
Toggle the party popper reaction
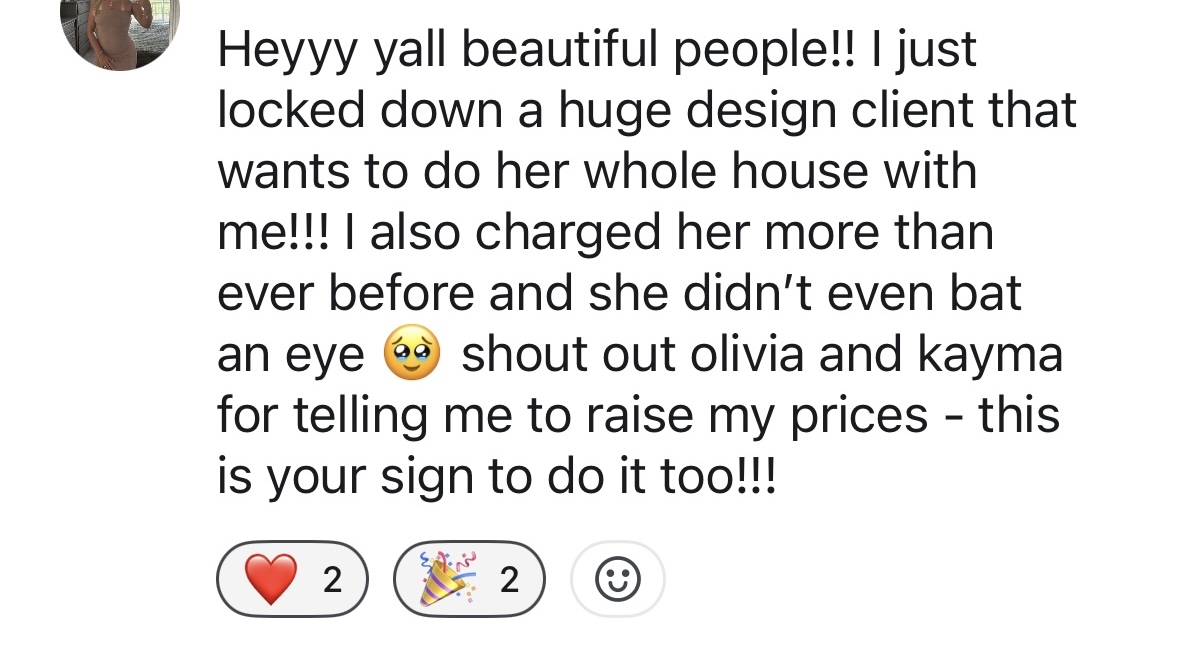click(x=469, y=579)
